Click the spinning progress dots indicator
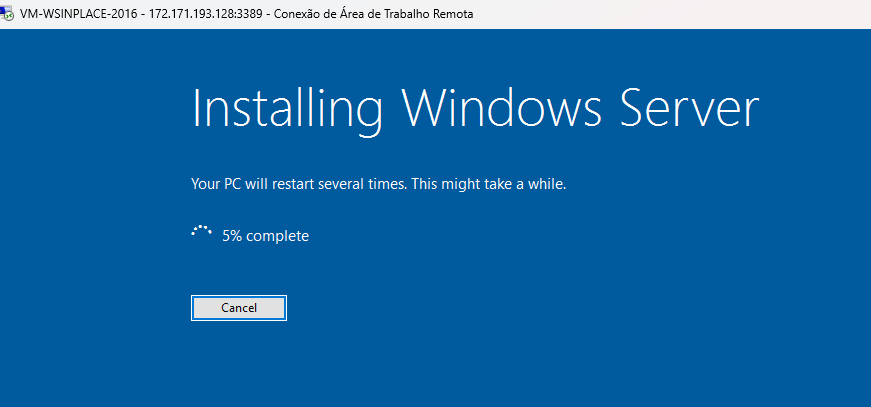Viewport: 871px width, 407px height. (x=201, y=232)
